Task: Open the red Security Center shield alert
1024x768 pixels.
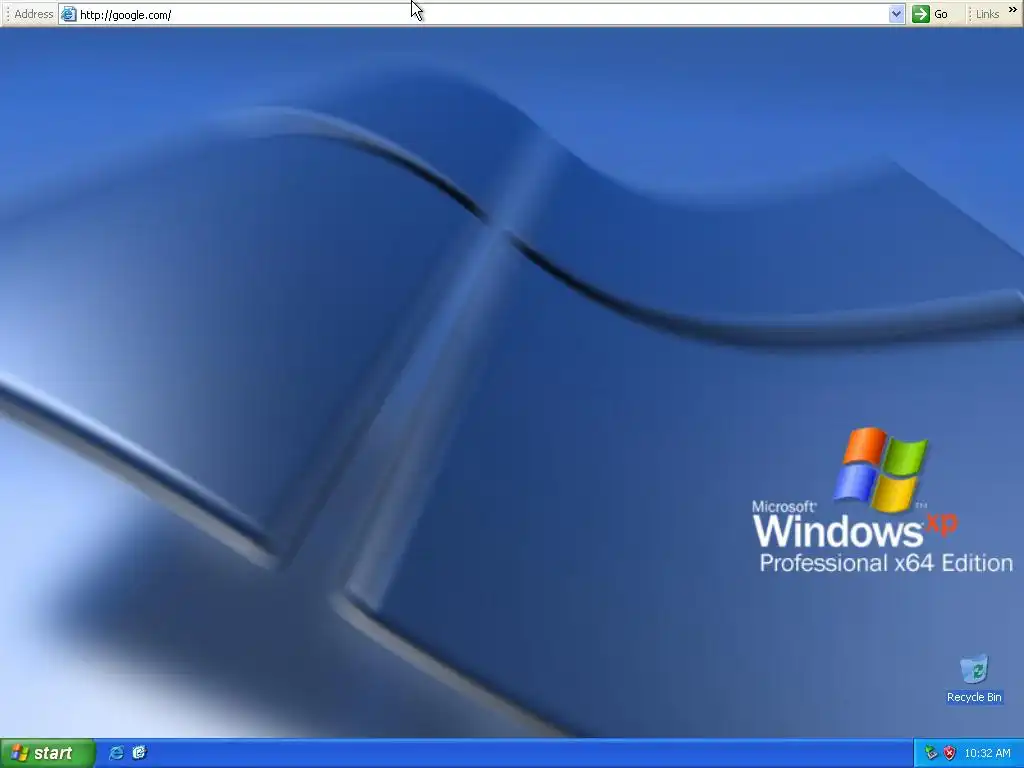Action: (950, 754)
